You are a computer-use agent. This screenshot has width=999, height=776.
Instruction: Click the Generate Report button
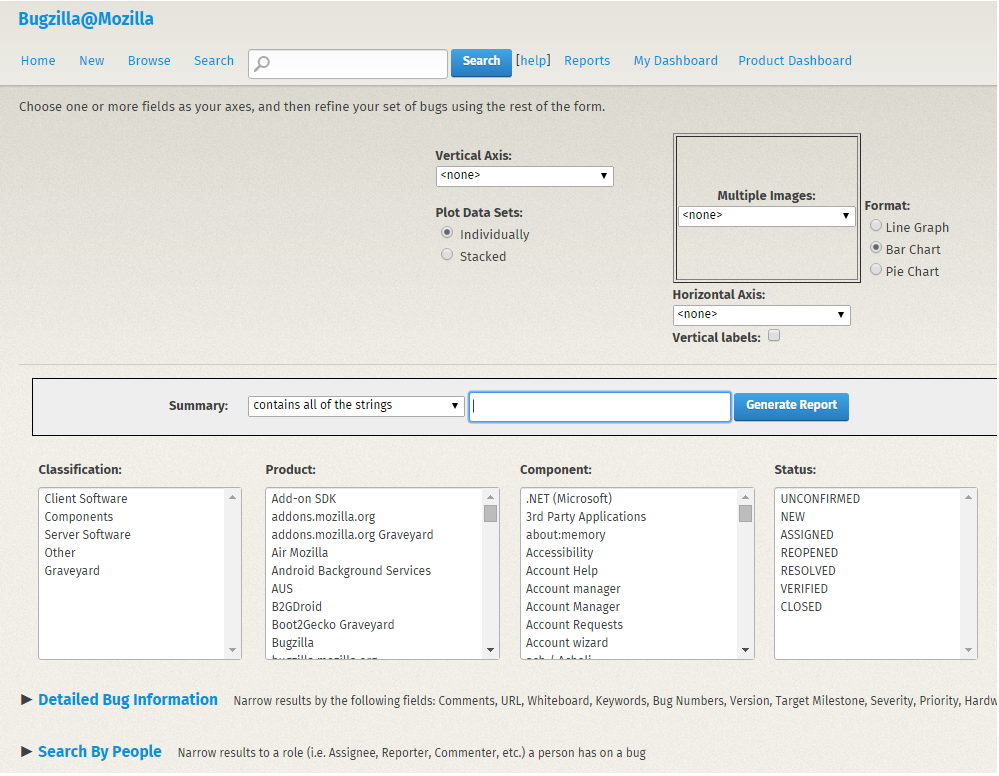pos(790,407)
